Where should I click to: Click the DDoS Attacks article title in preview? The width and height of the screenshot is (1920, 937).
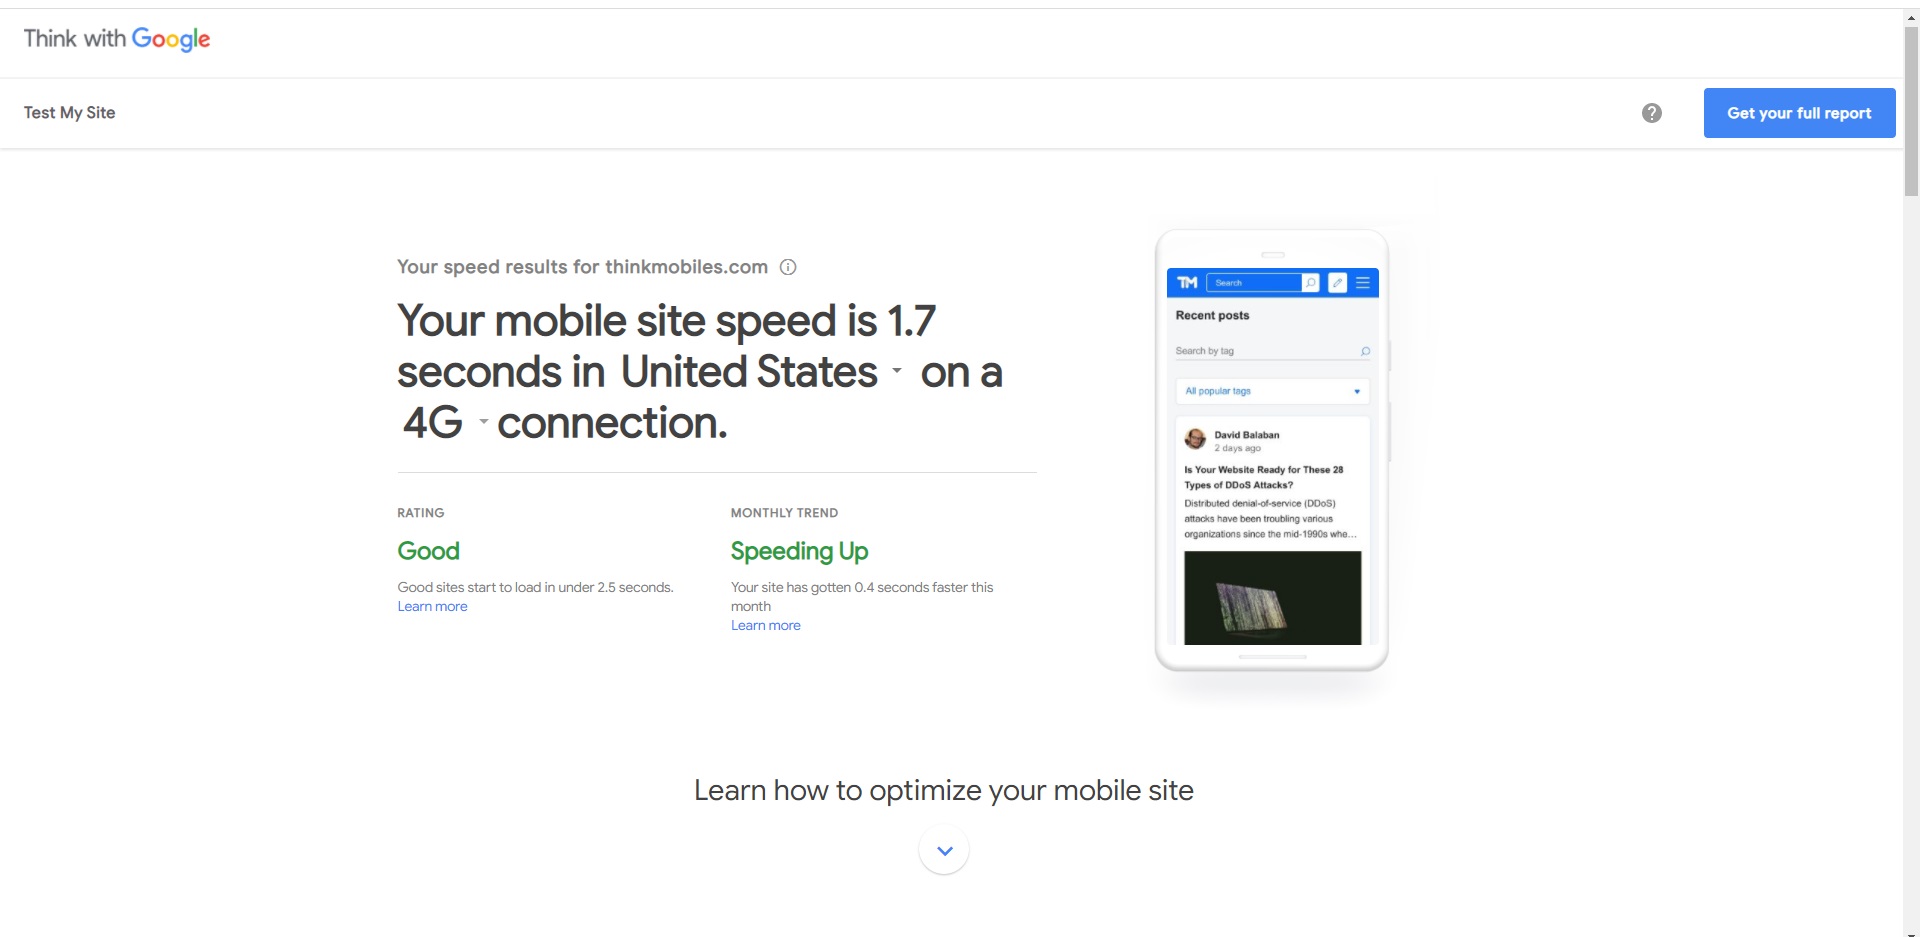(x=1264, y=477)
